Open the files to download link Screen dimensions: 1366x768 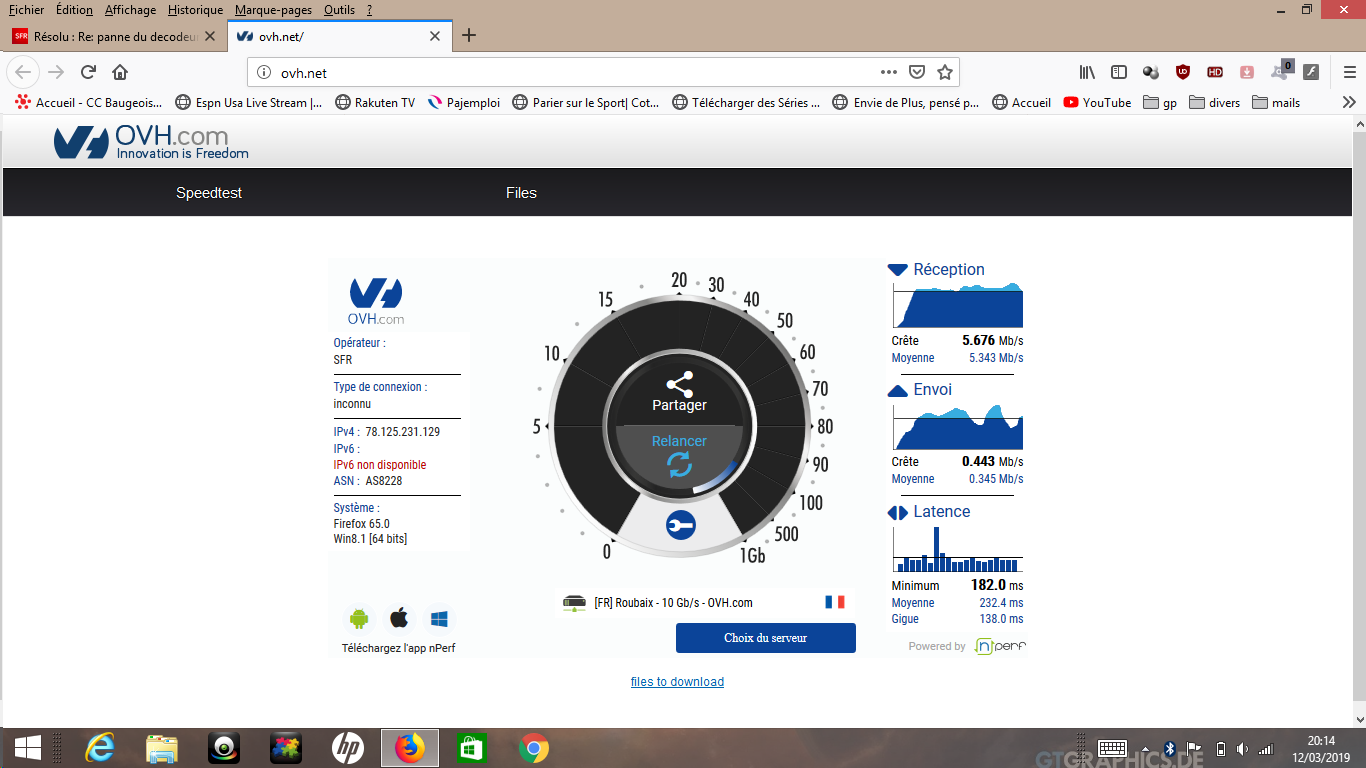point(677,682)
